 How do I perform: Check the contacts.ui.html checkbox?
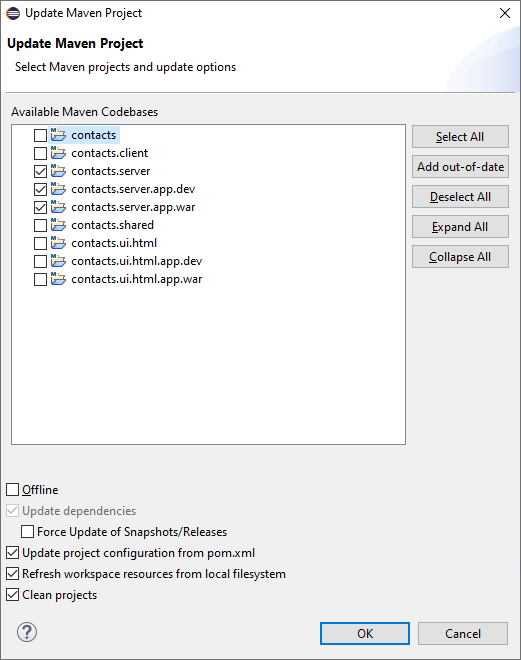[40, 243]
